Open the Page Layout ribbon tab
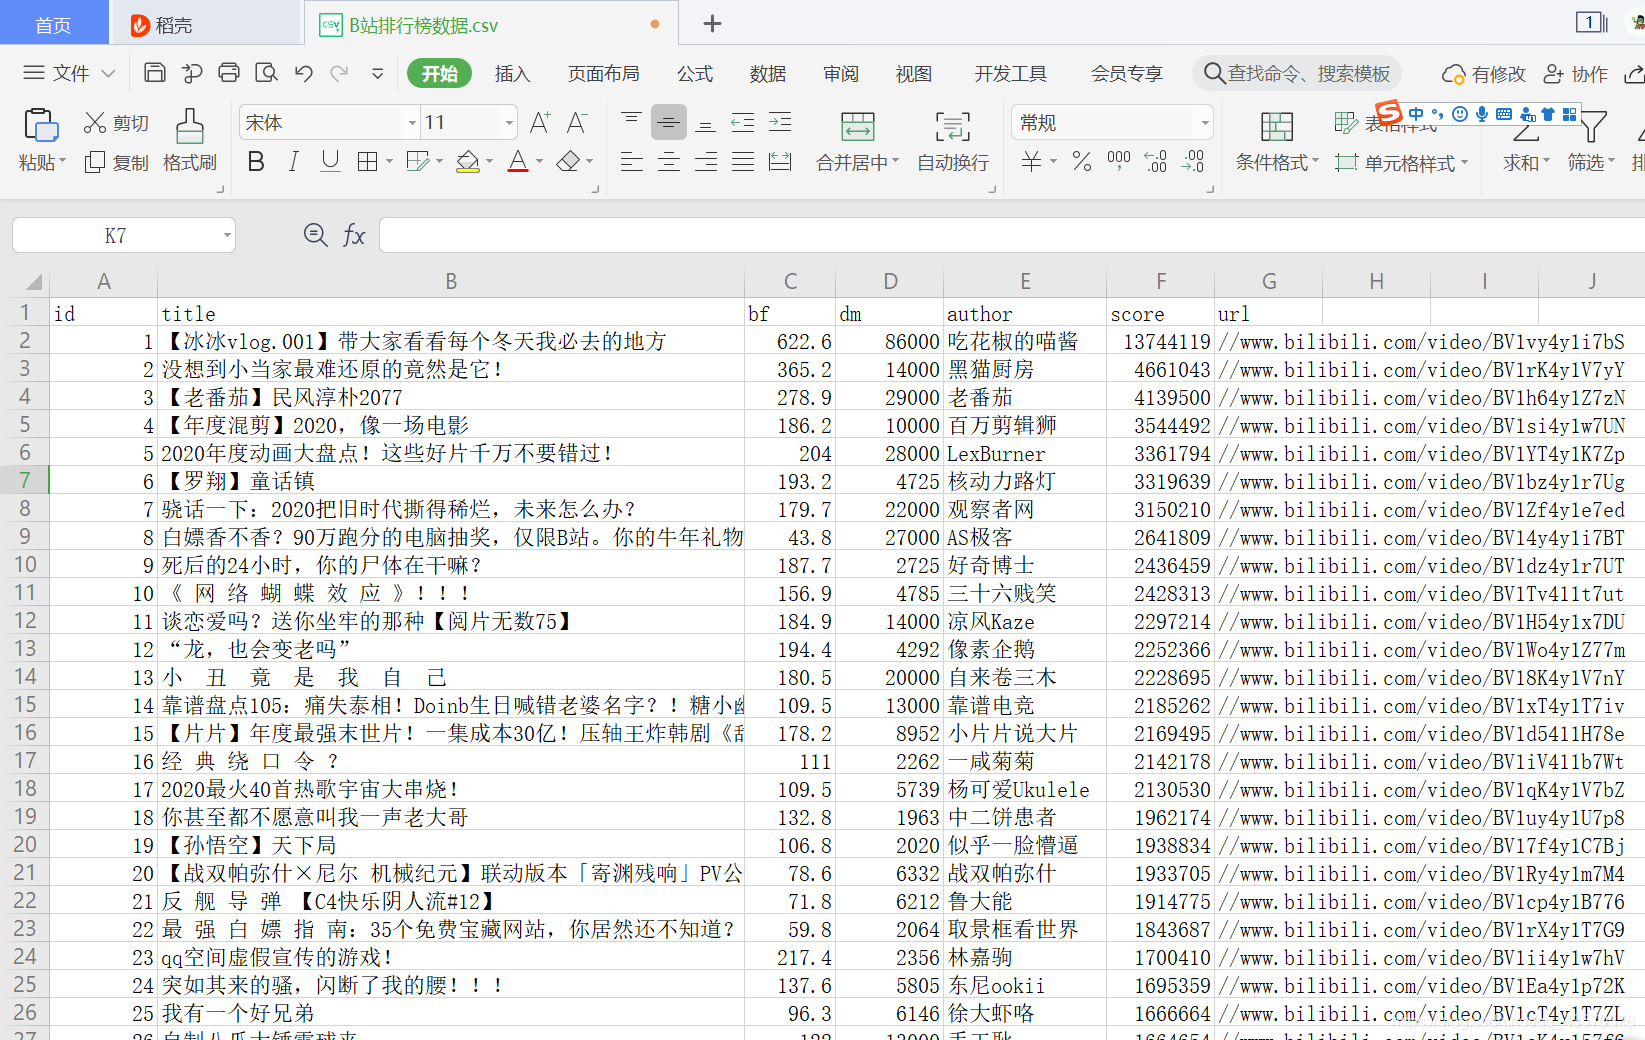 603,74
